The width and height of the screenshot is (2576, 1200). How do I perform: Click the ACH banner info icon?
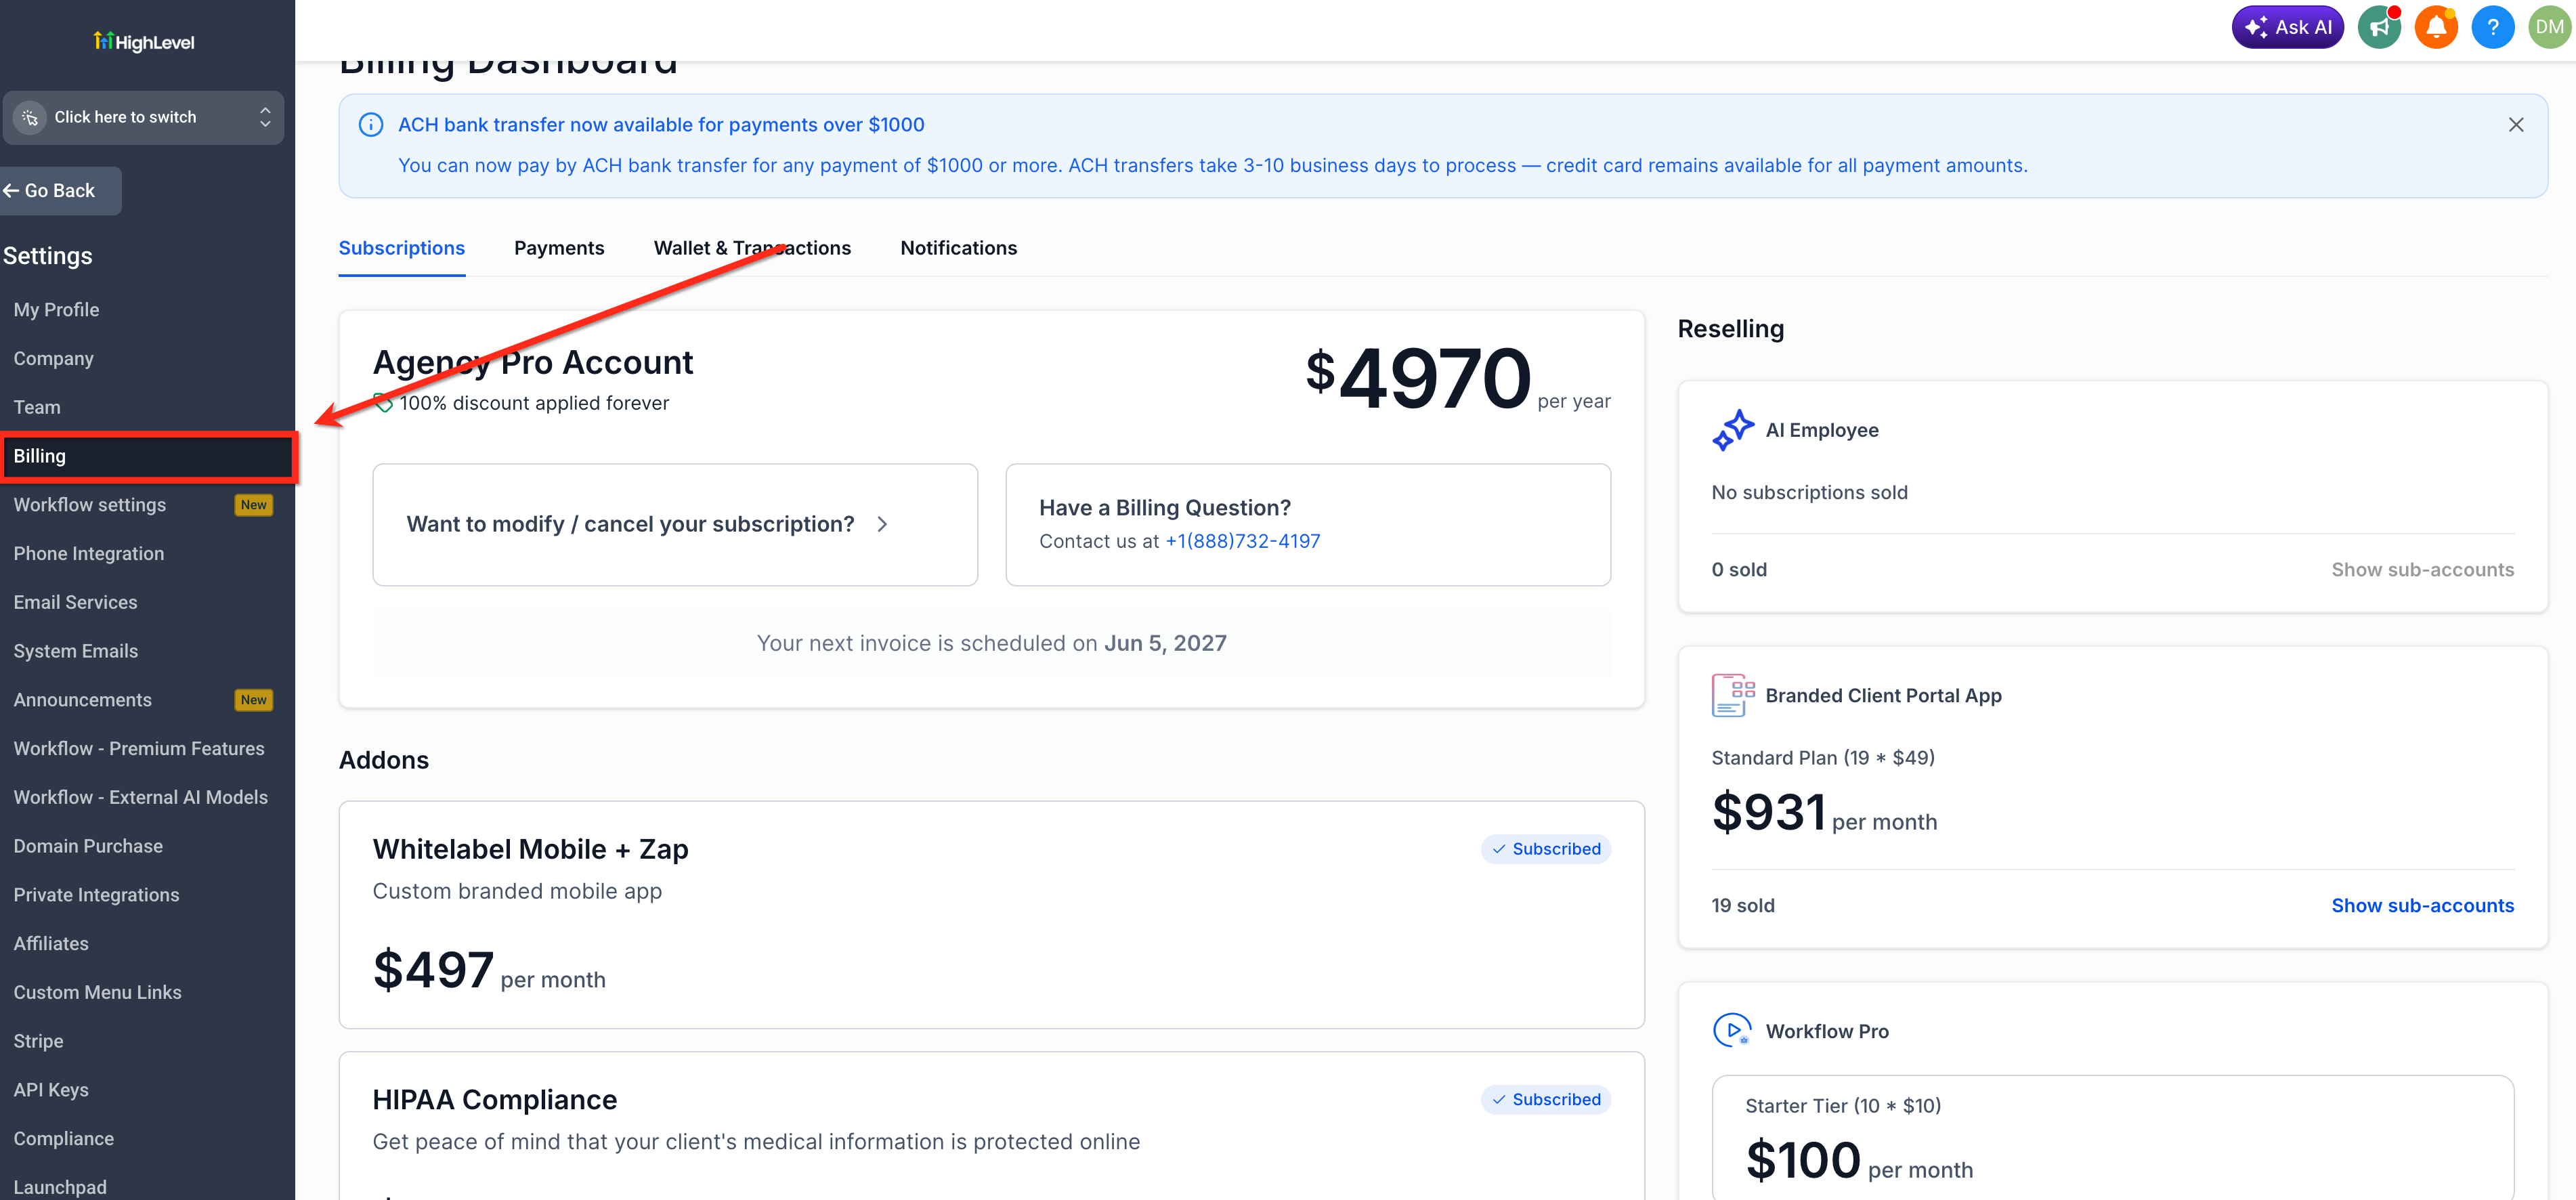[371, 125]
